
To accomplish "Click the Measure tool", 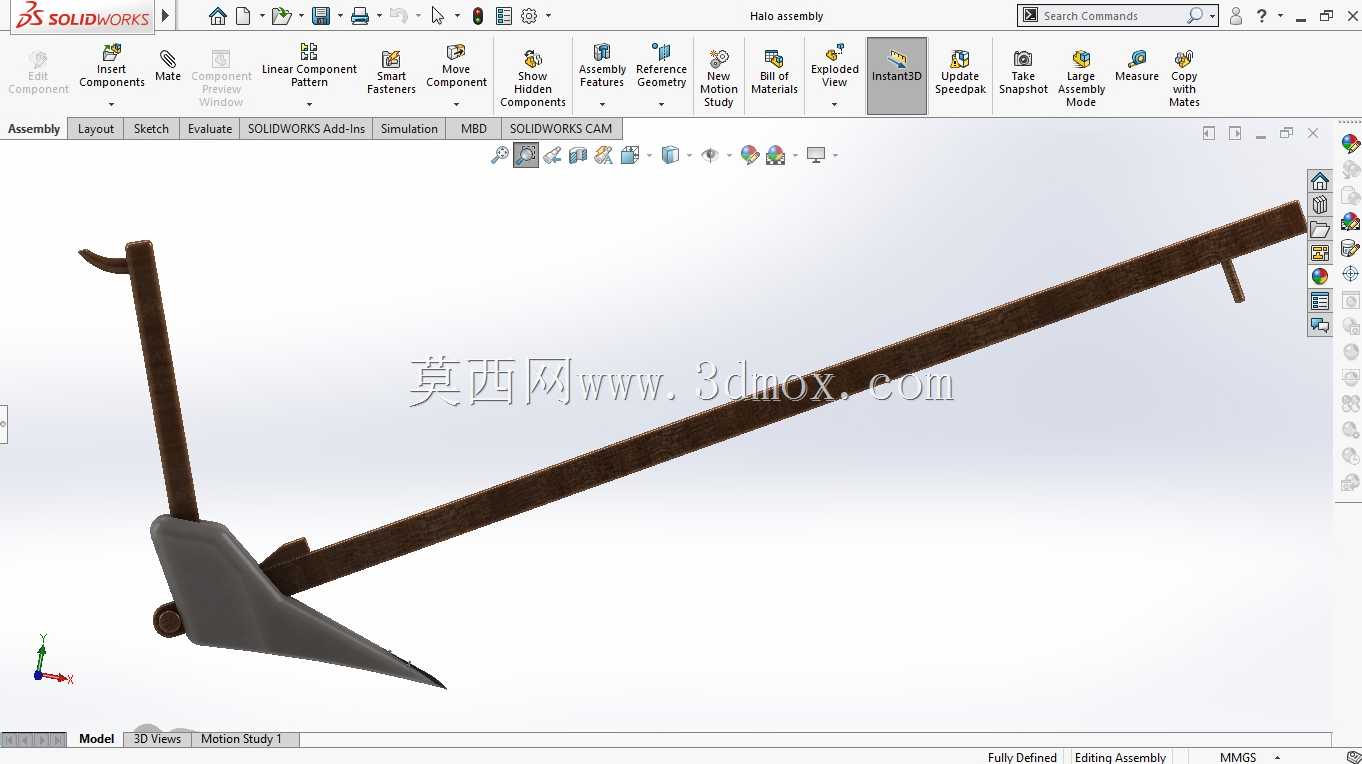I will tap(1137, 66).
